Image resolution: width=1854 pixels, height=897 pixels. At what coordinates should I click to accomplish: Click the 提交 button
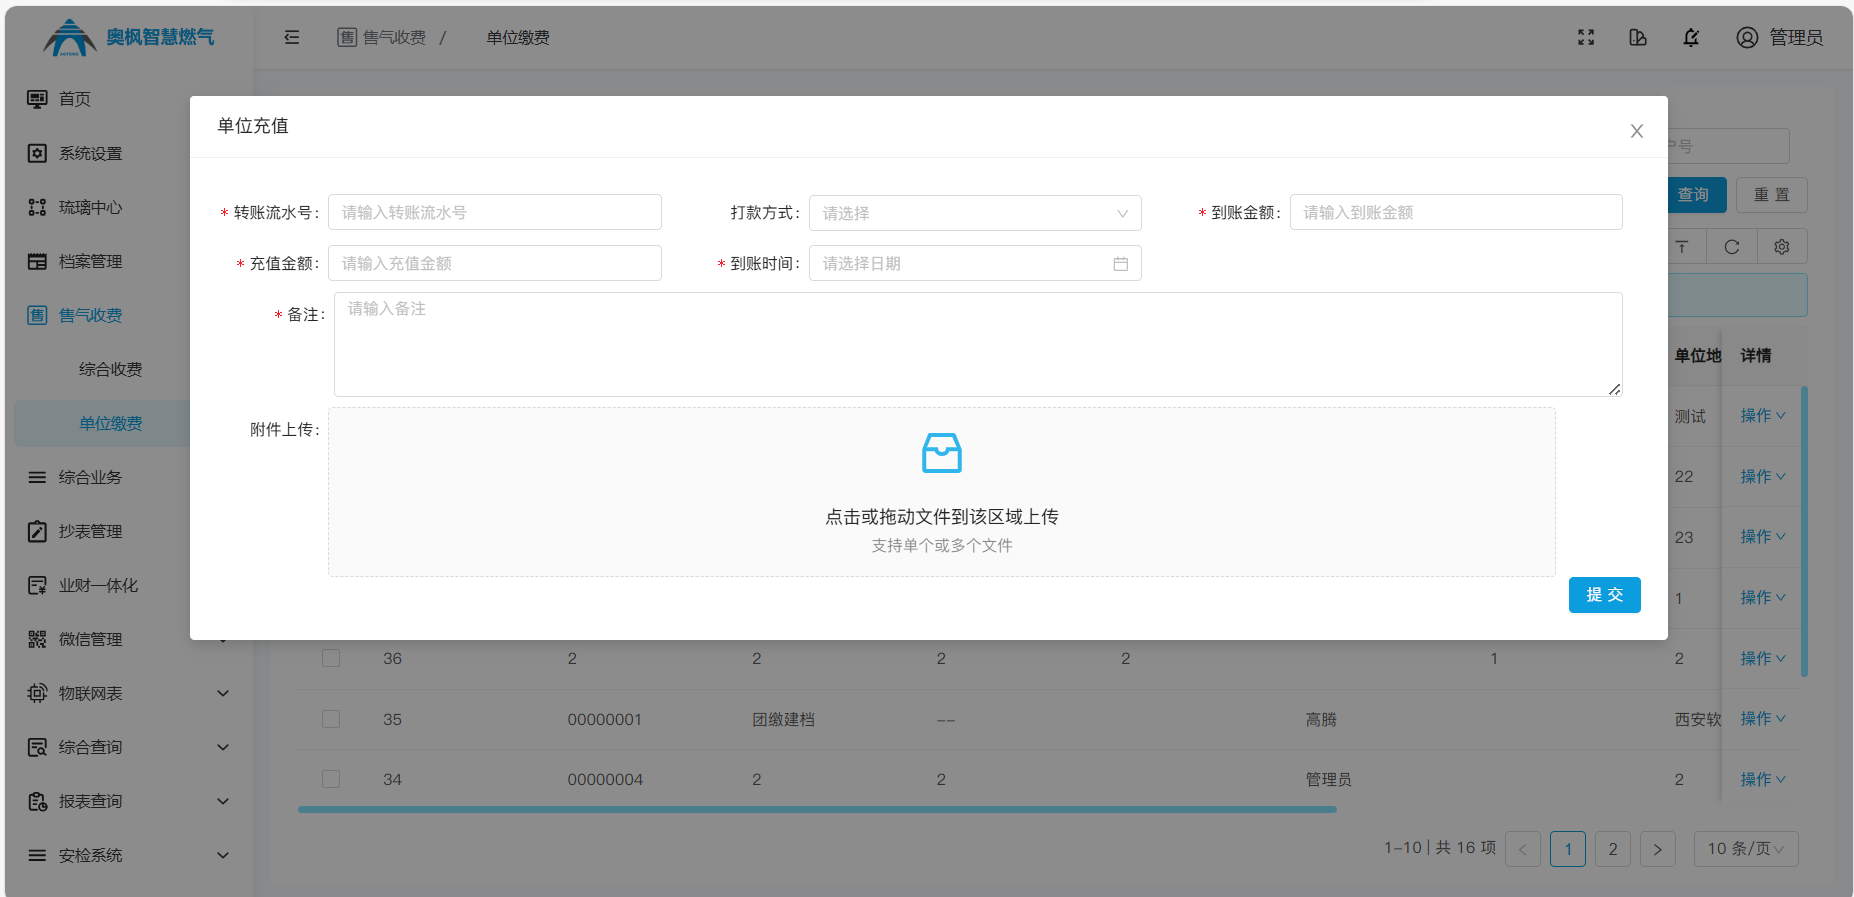[x=1604, y=595]
